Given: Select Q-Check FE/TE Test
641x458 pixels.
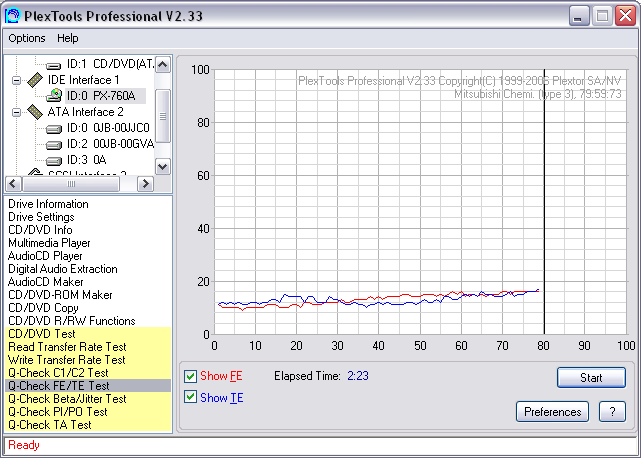Looking at the screenshot, I should 88,386.
